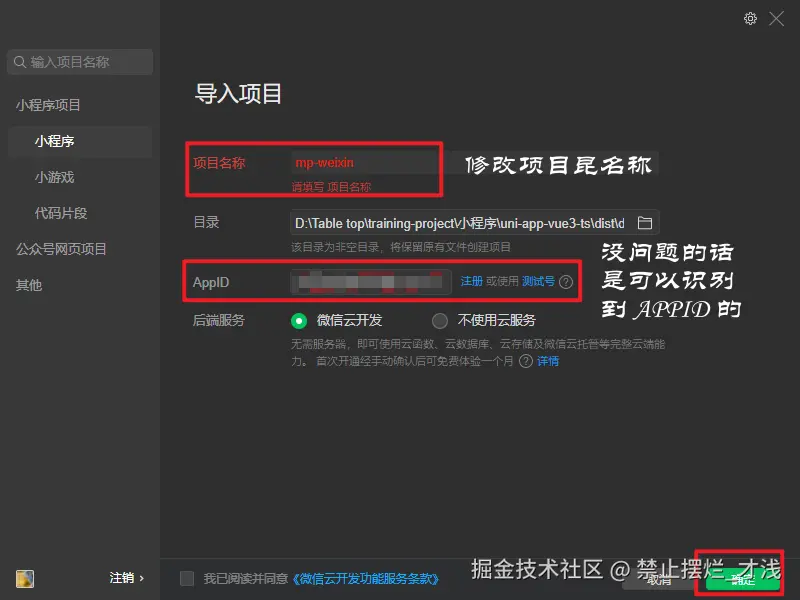Open 微信云开发功能服务条款 link
Image resolution: width=800 pixels, height=600 pixels.
365,579
